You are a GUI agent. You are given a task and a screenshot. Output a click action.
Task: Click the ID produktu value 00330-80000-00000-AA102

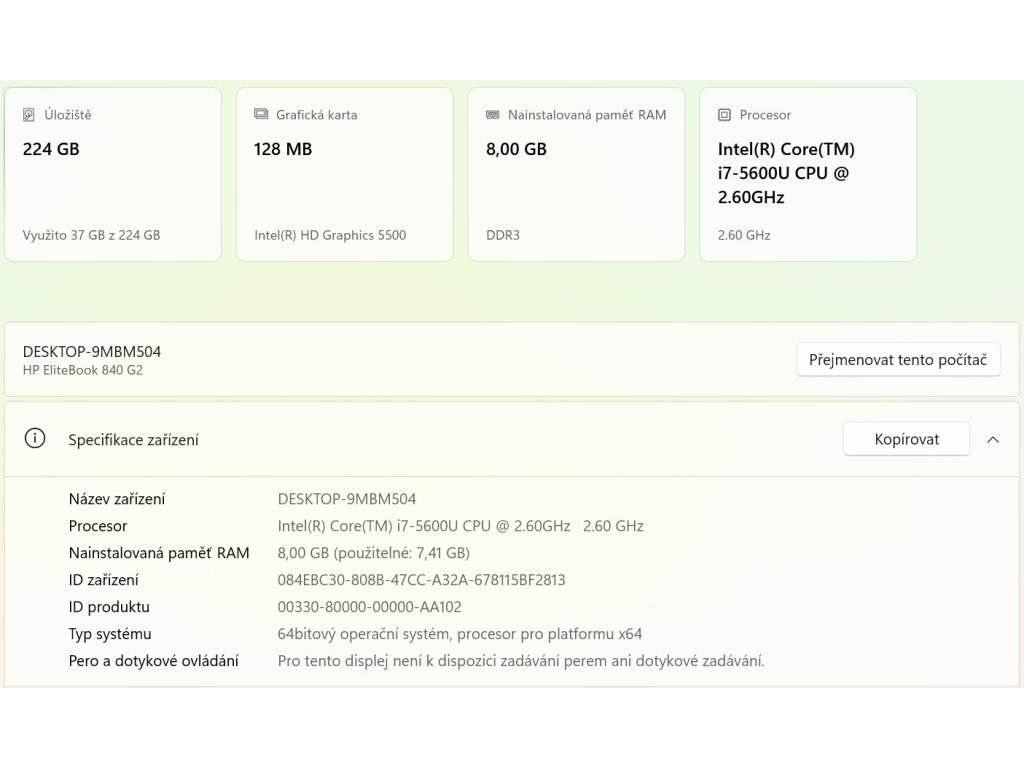[x=370, y=607]
